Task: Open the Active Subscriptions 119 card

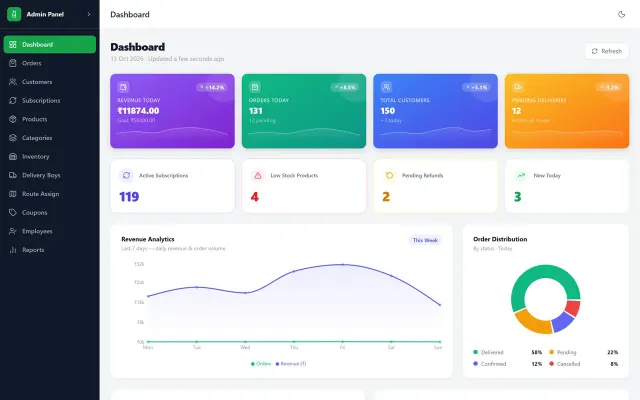Action: tap(172, 186)
